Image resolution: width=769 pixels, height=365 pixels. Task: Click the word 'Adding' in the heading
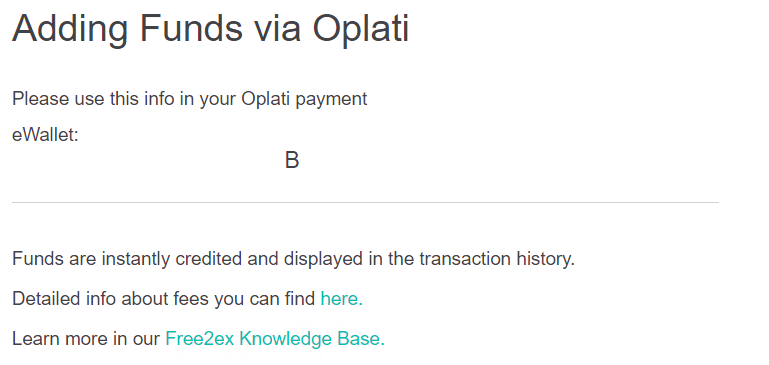click(70, 29)
